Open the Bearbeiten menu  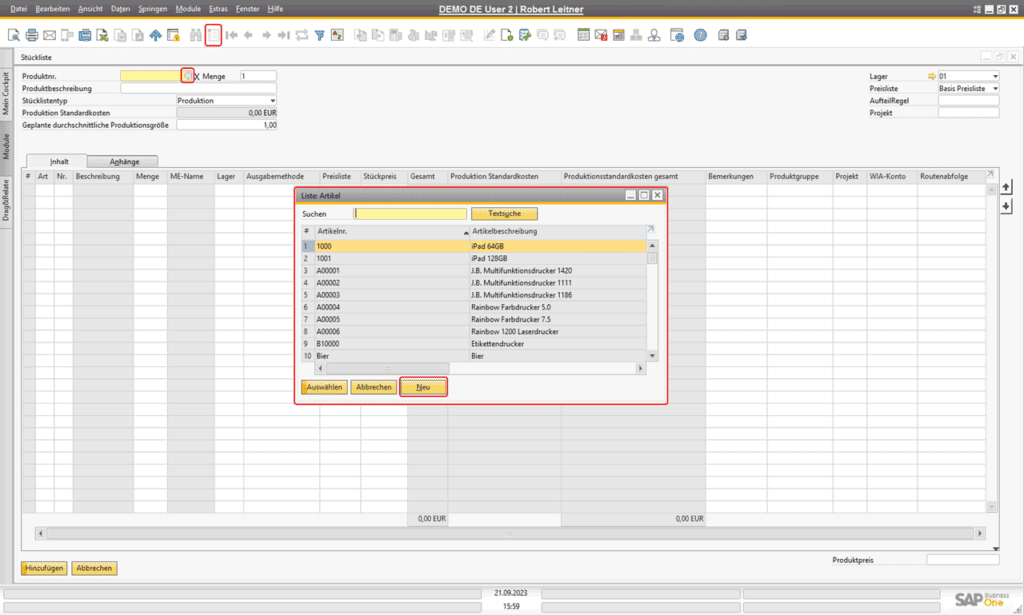52,9
